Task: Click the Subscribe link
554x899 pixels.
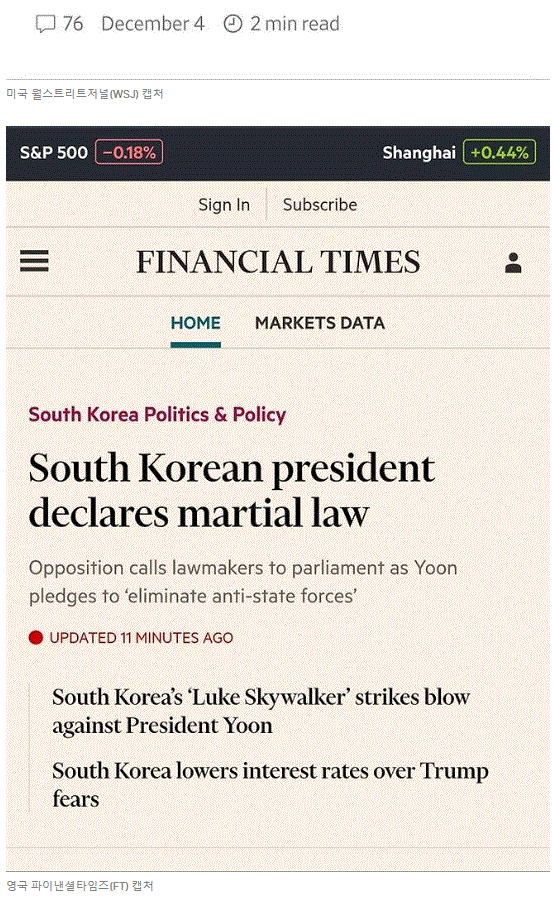Action: coord(320,205)
